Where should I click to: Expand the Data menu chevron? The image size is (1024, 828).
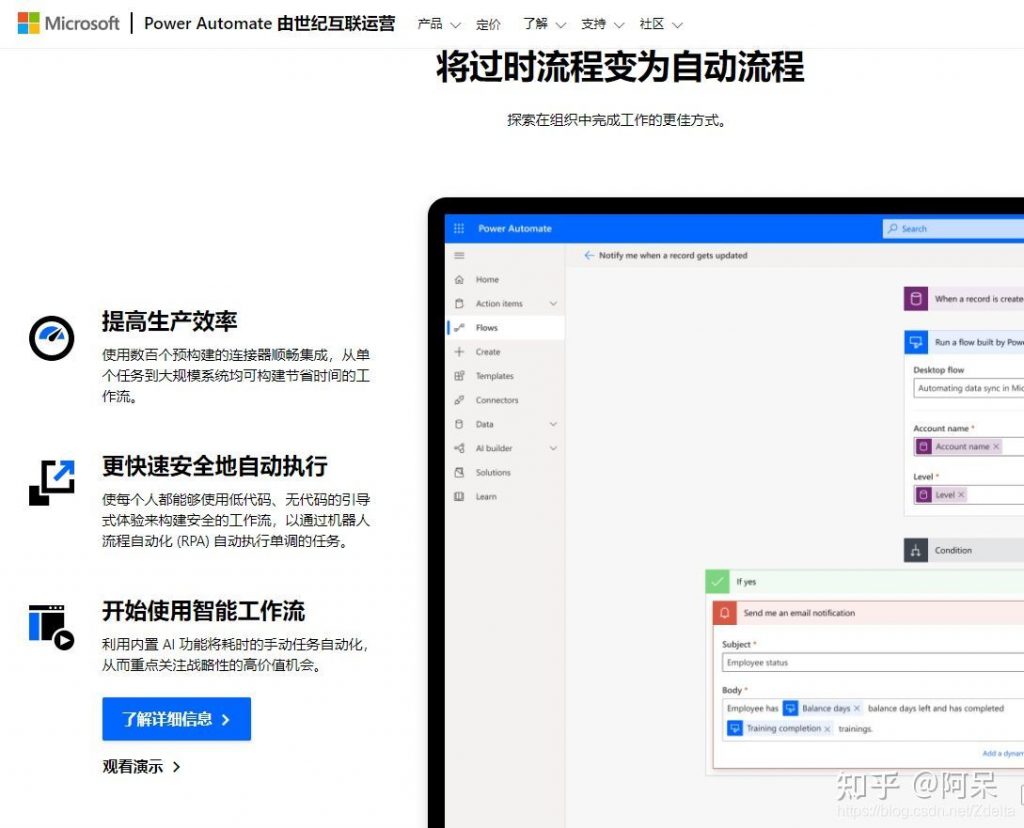tap(555, 424)
